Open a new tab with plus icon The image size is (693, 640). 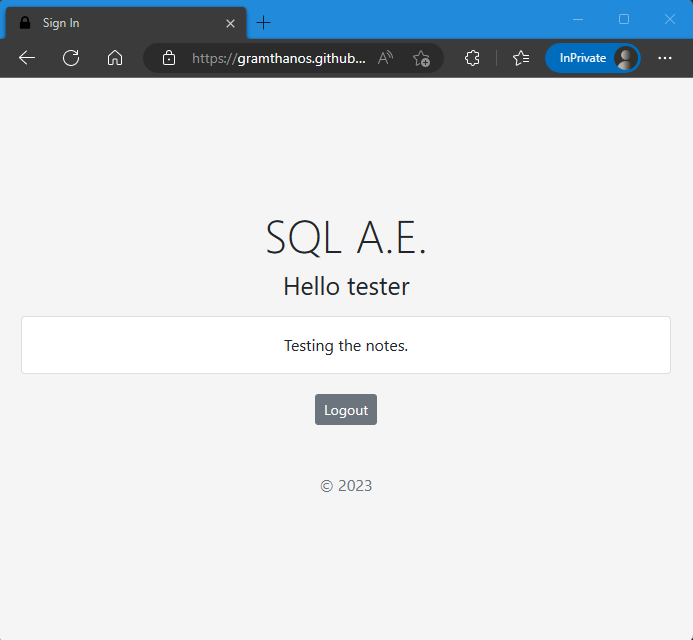click(264, 23)
